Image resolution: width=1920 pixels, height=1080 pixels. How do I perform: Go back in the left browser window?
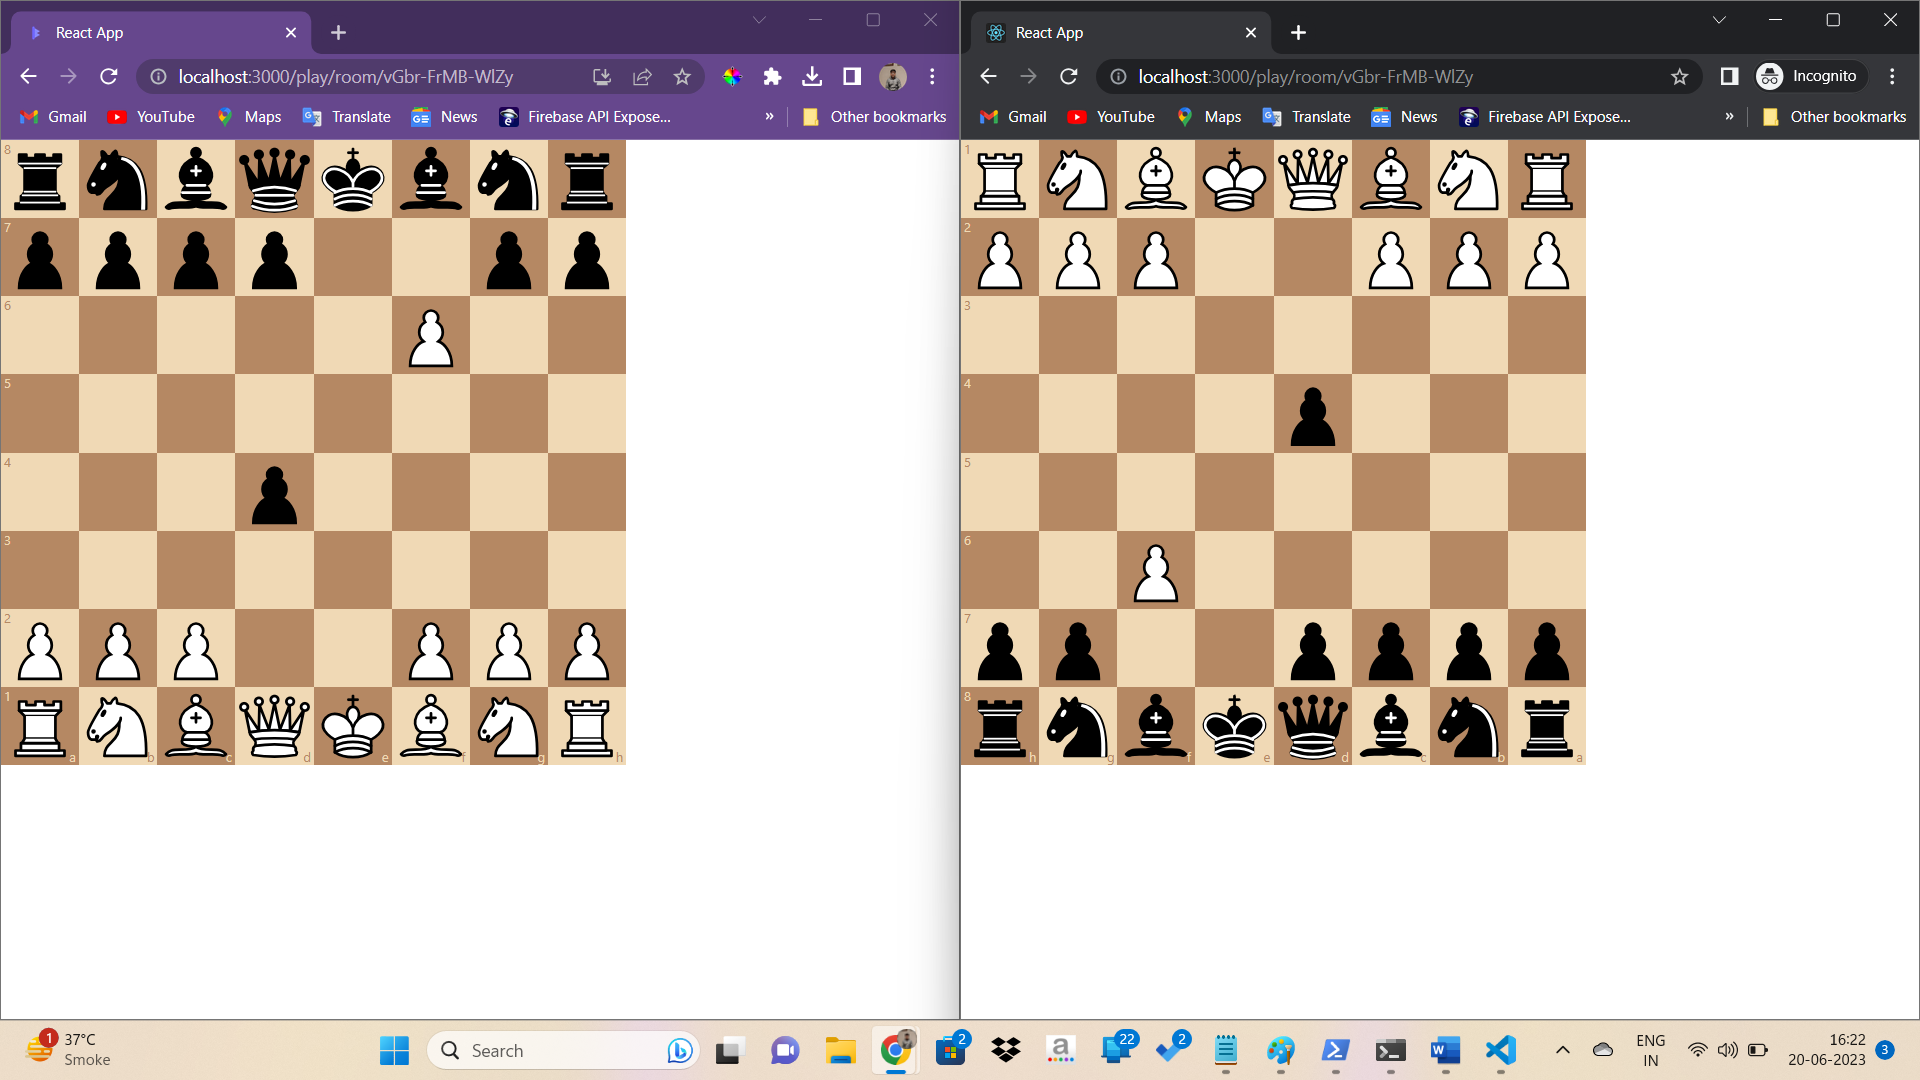coord(28,76)
